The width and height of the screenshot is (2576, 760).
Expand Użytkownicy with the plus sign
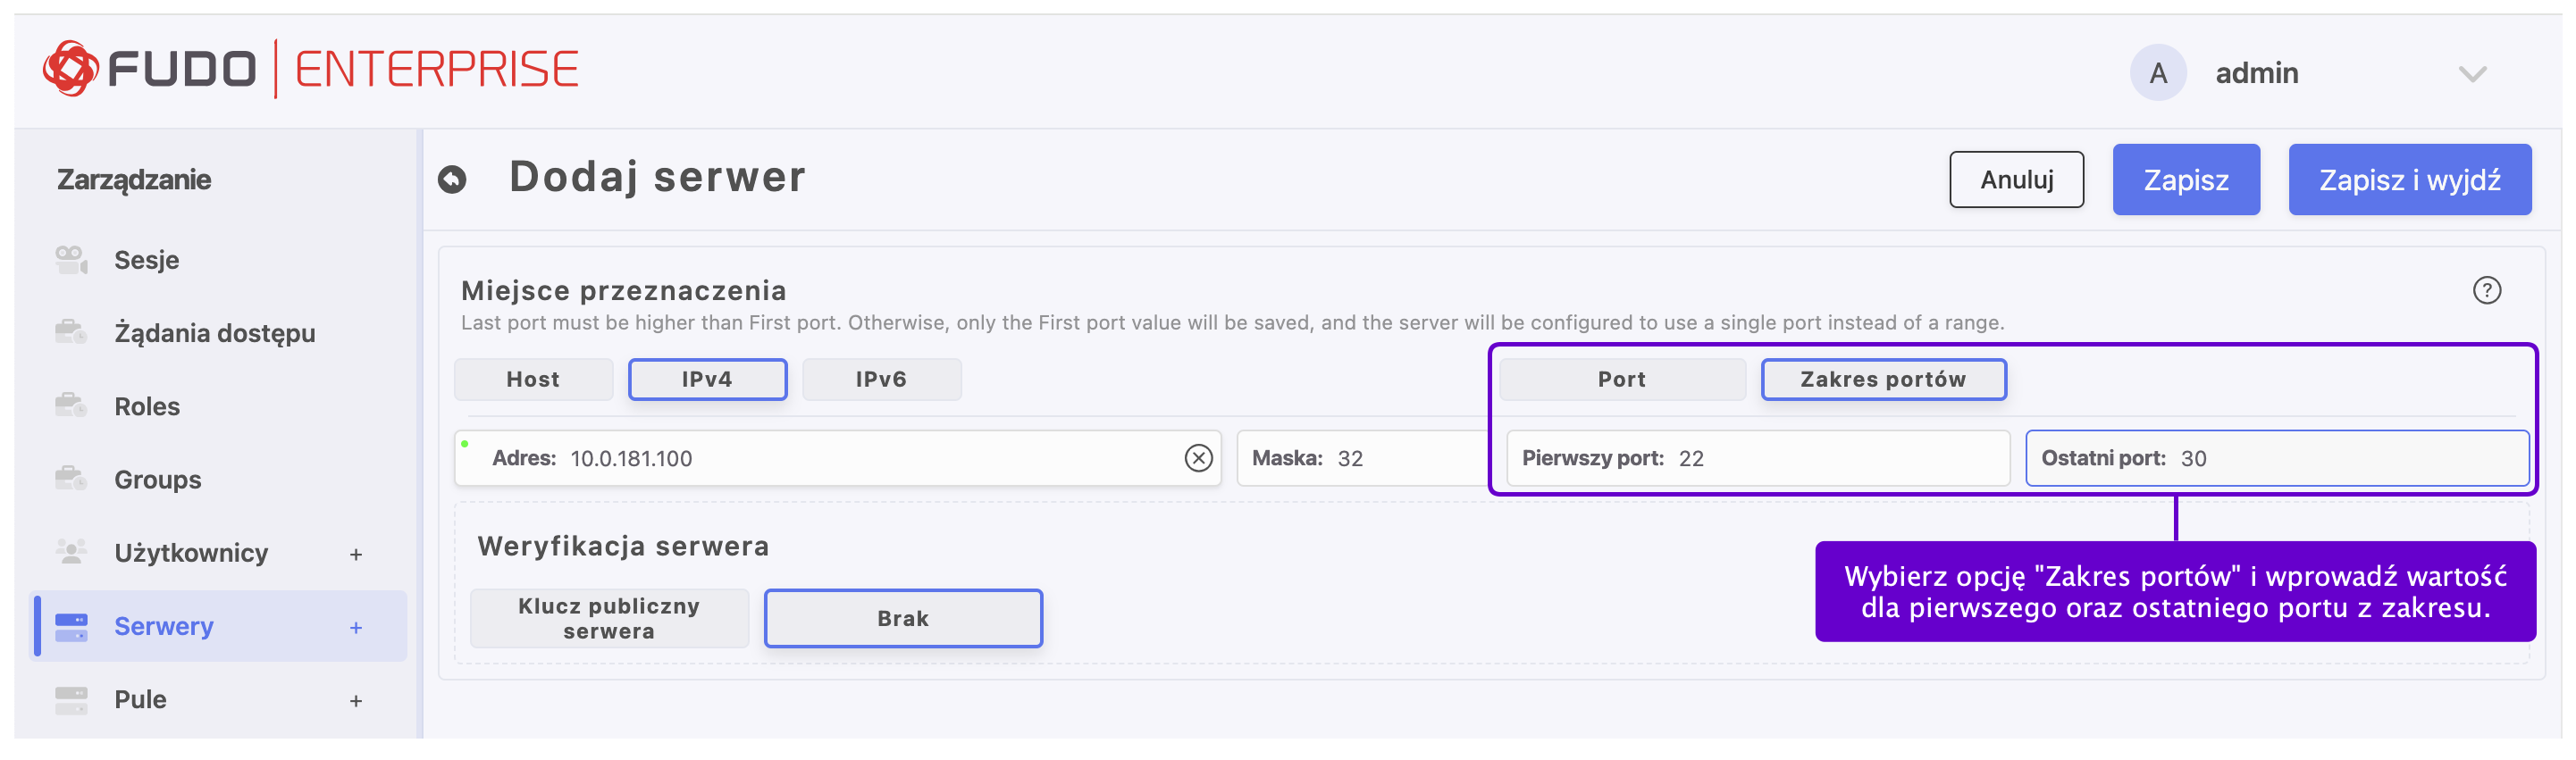click(356, 554)
